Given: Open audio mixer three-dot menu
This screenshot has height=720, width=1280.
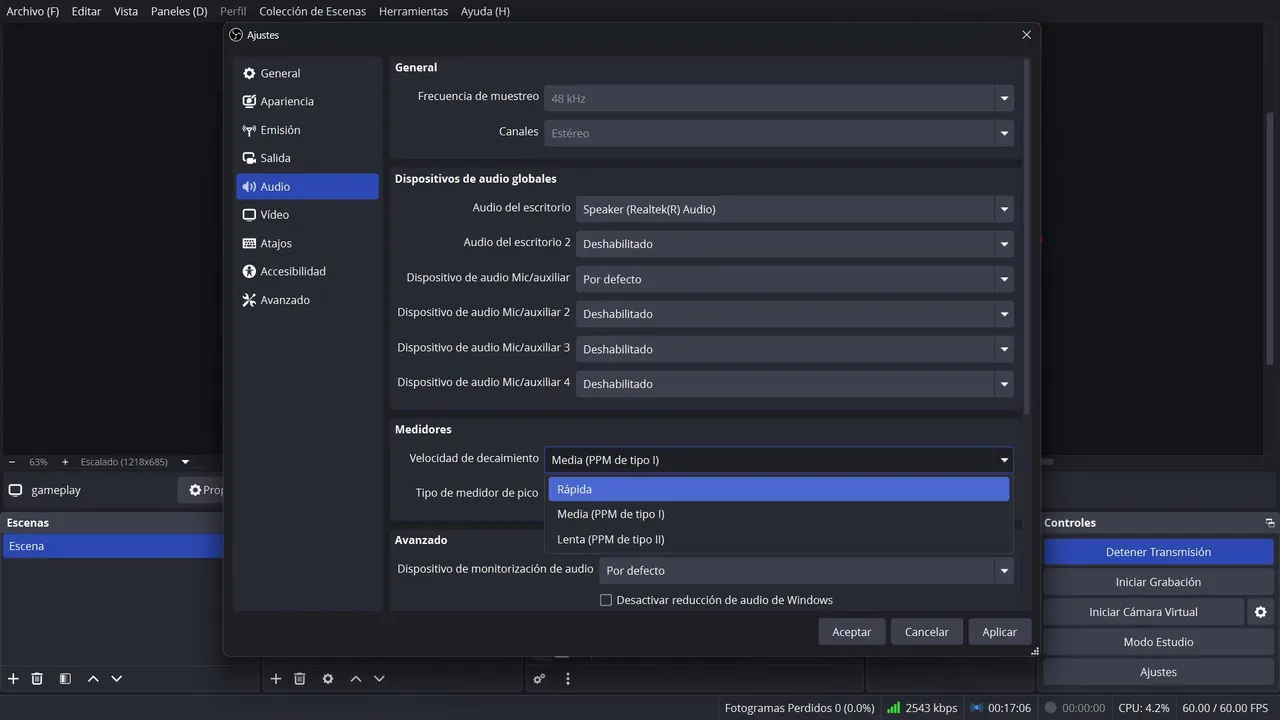Looking at the screenshot, I should [568, 678].
